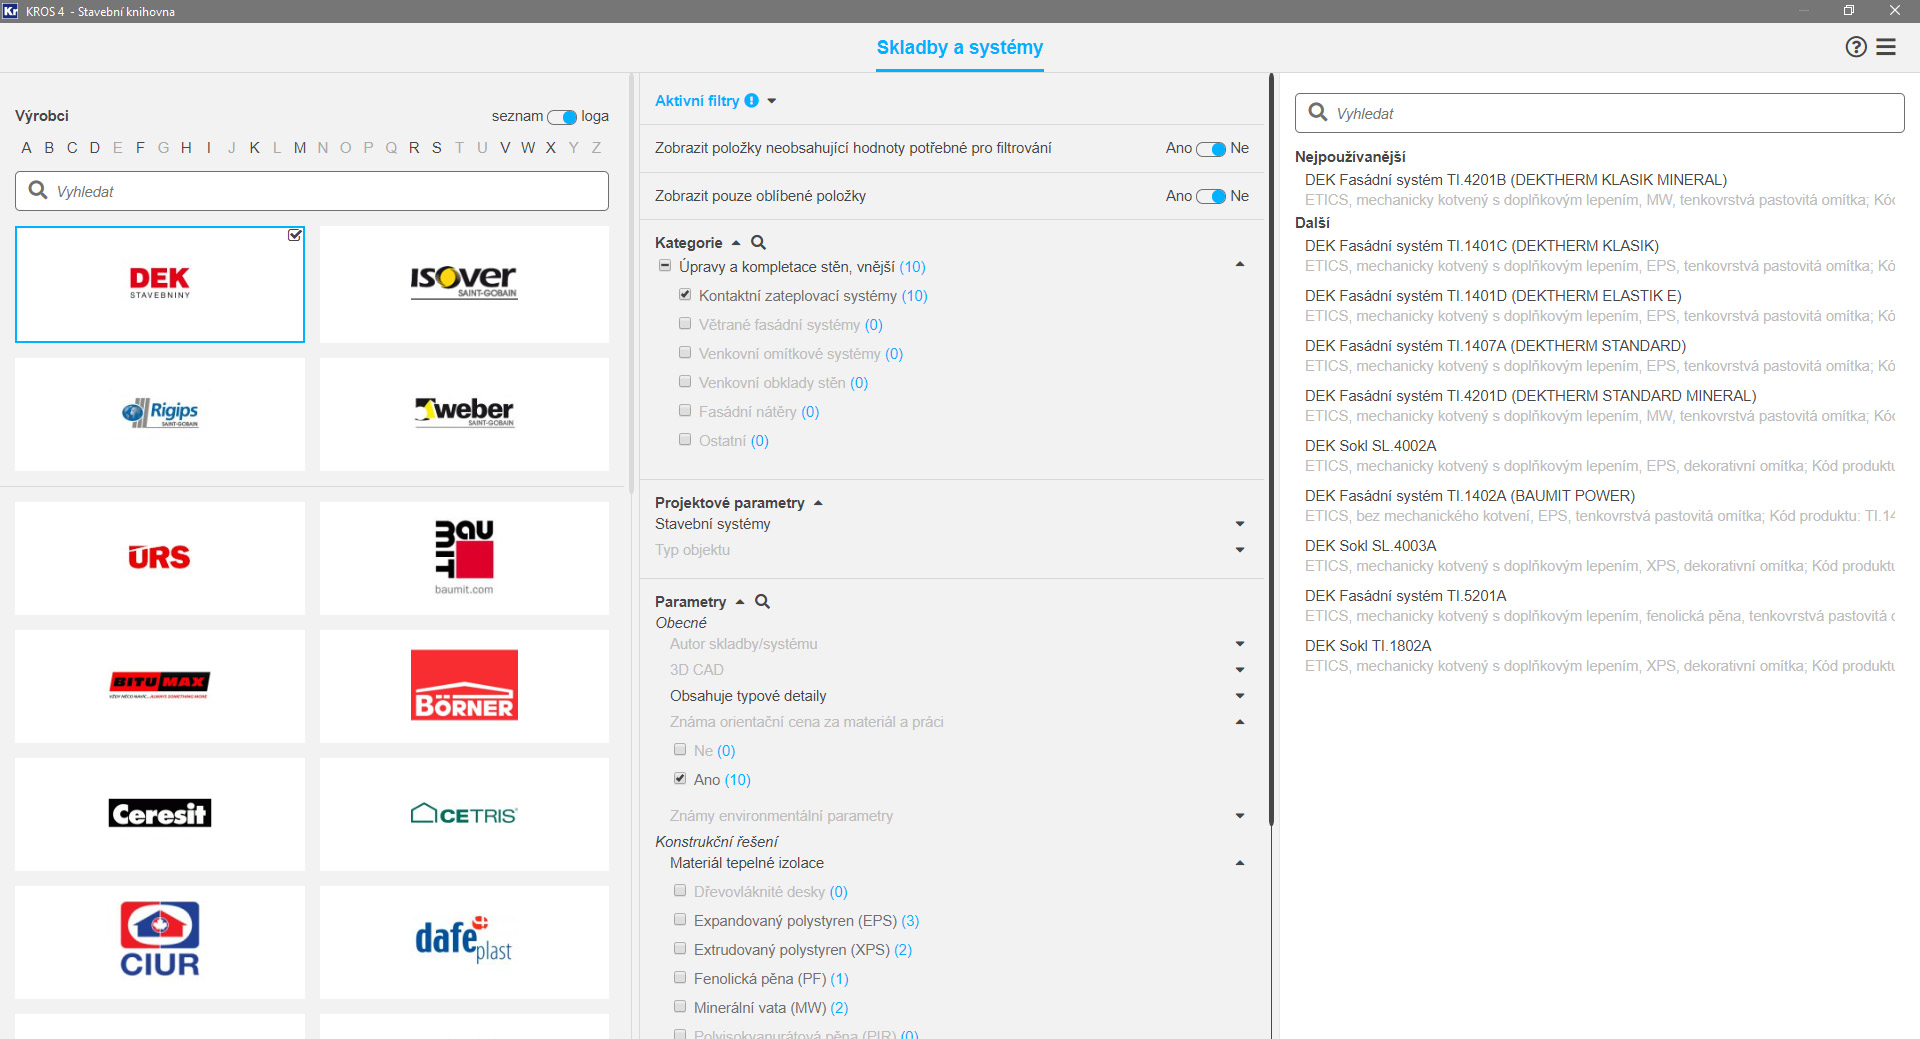
Task: Select the Rigips manufacturer logo
Action: 160,414
